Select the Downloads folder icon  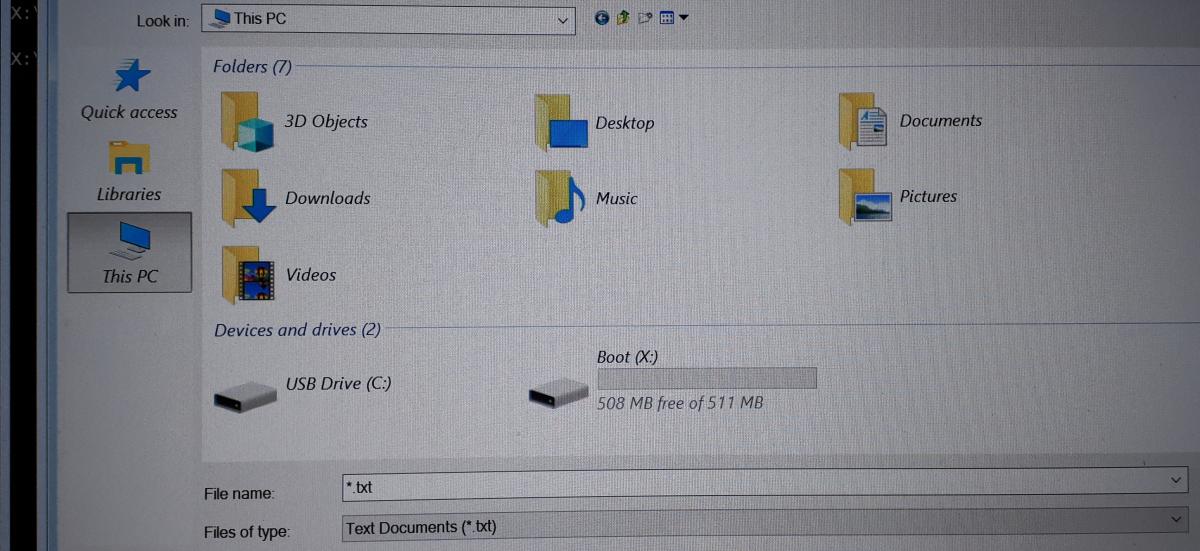tap(249, 198)
